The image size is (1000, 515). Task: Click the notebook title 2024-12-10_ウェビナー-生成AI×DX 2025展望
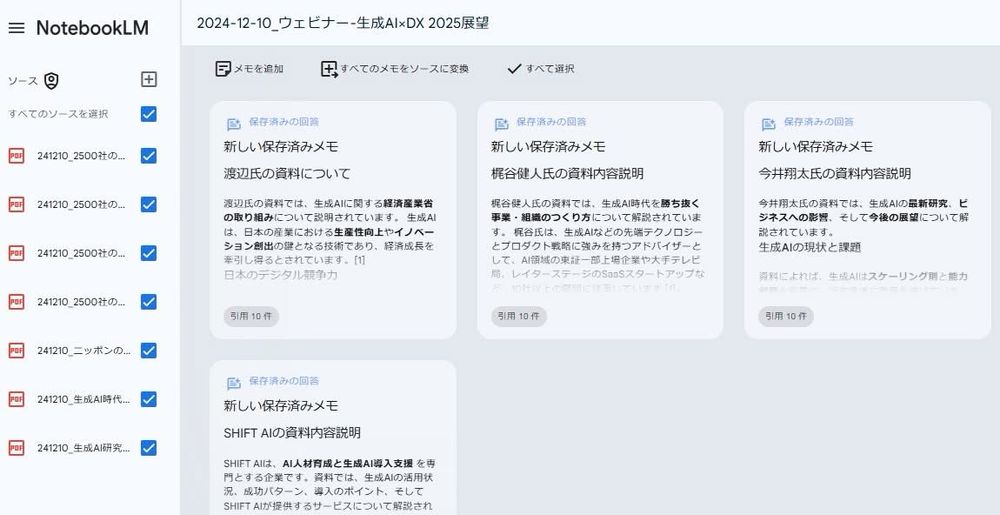343,24
